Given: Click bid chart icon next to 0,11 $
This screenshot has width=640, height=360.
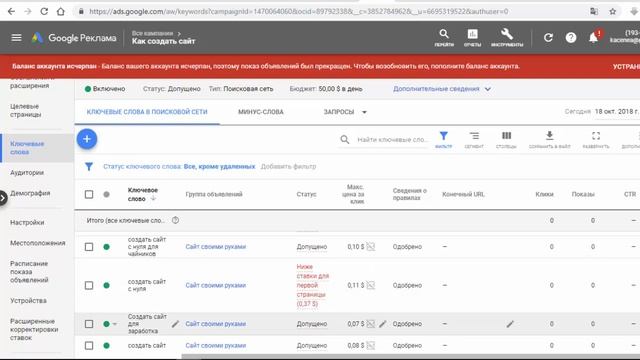Looking at the screenshot, I should pos(371,285).
